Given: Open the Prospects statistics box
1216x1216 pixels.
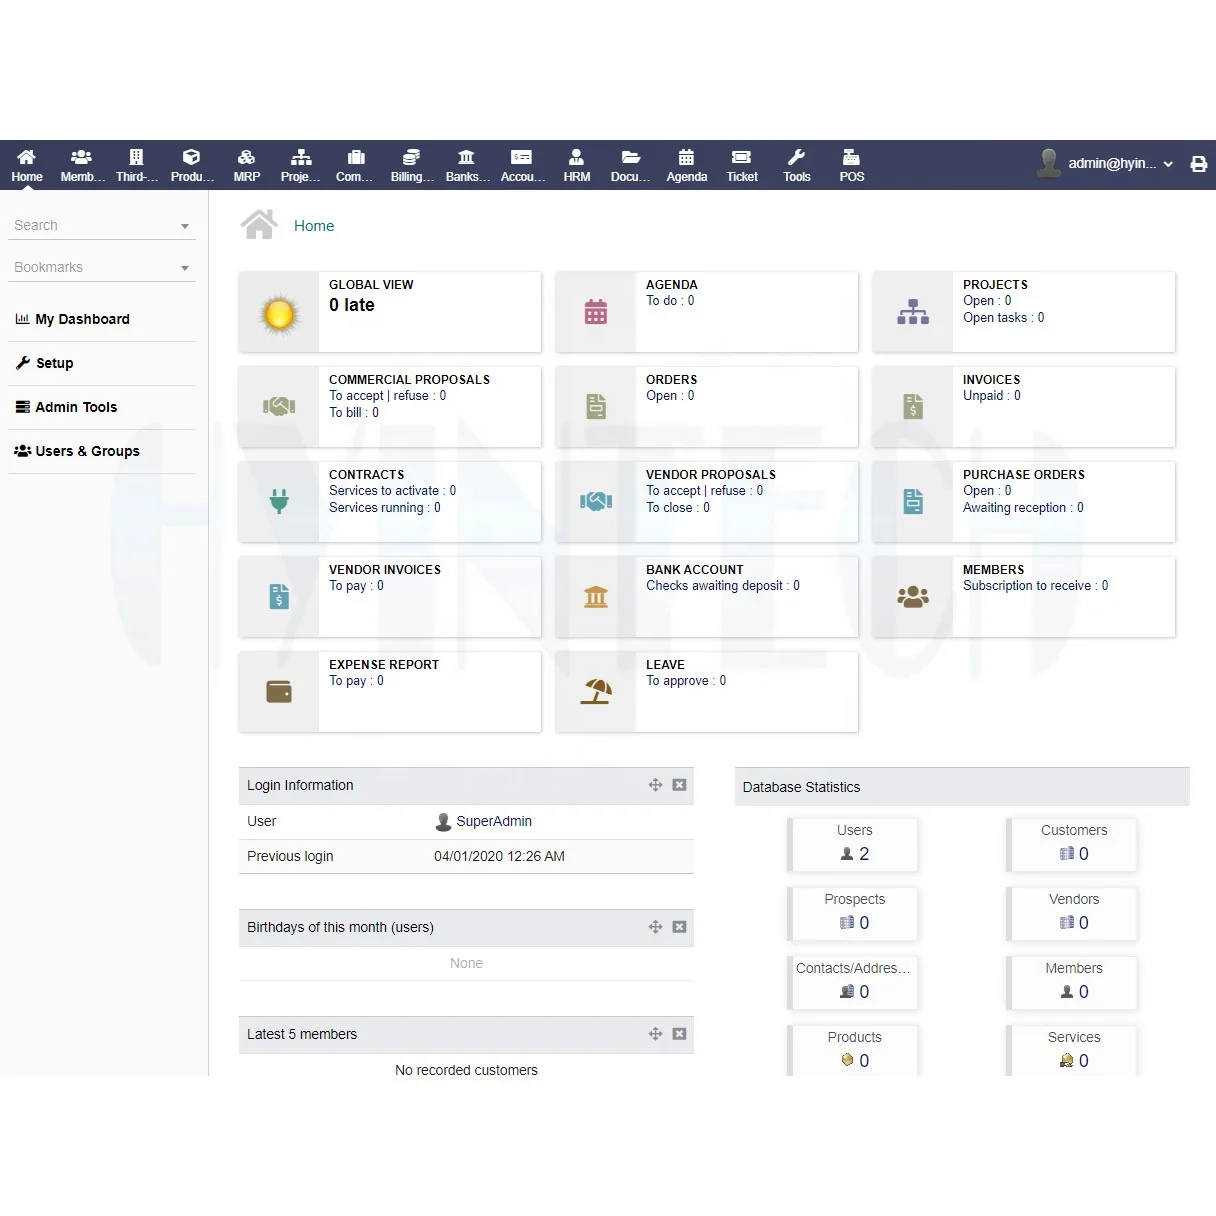Looking at the screenshot, I should (x=854, y=912).
